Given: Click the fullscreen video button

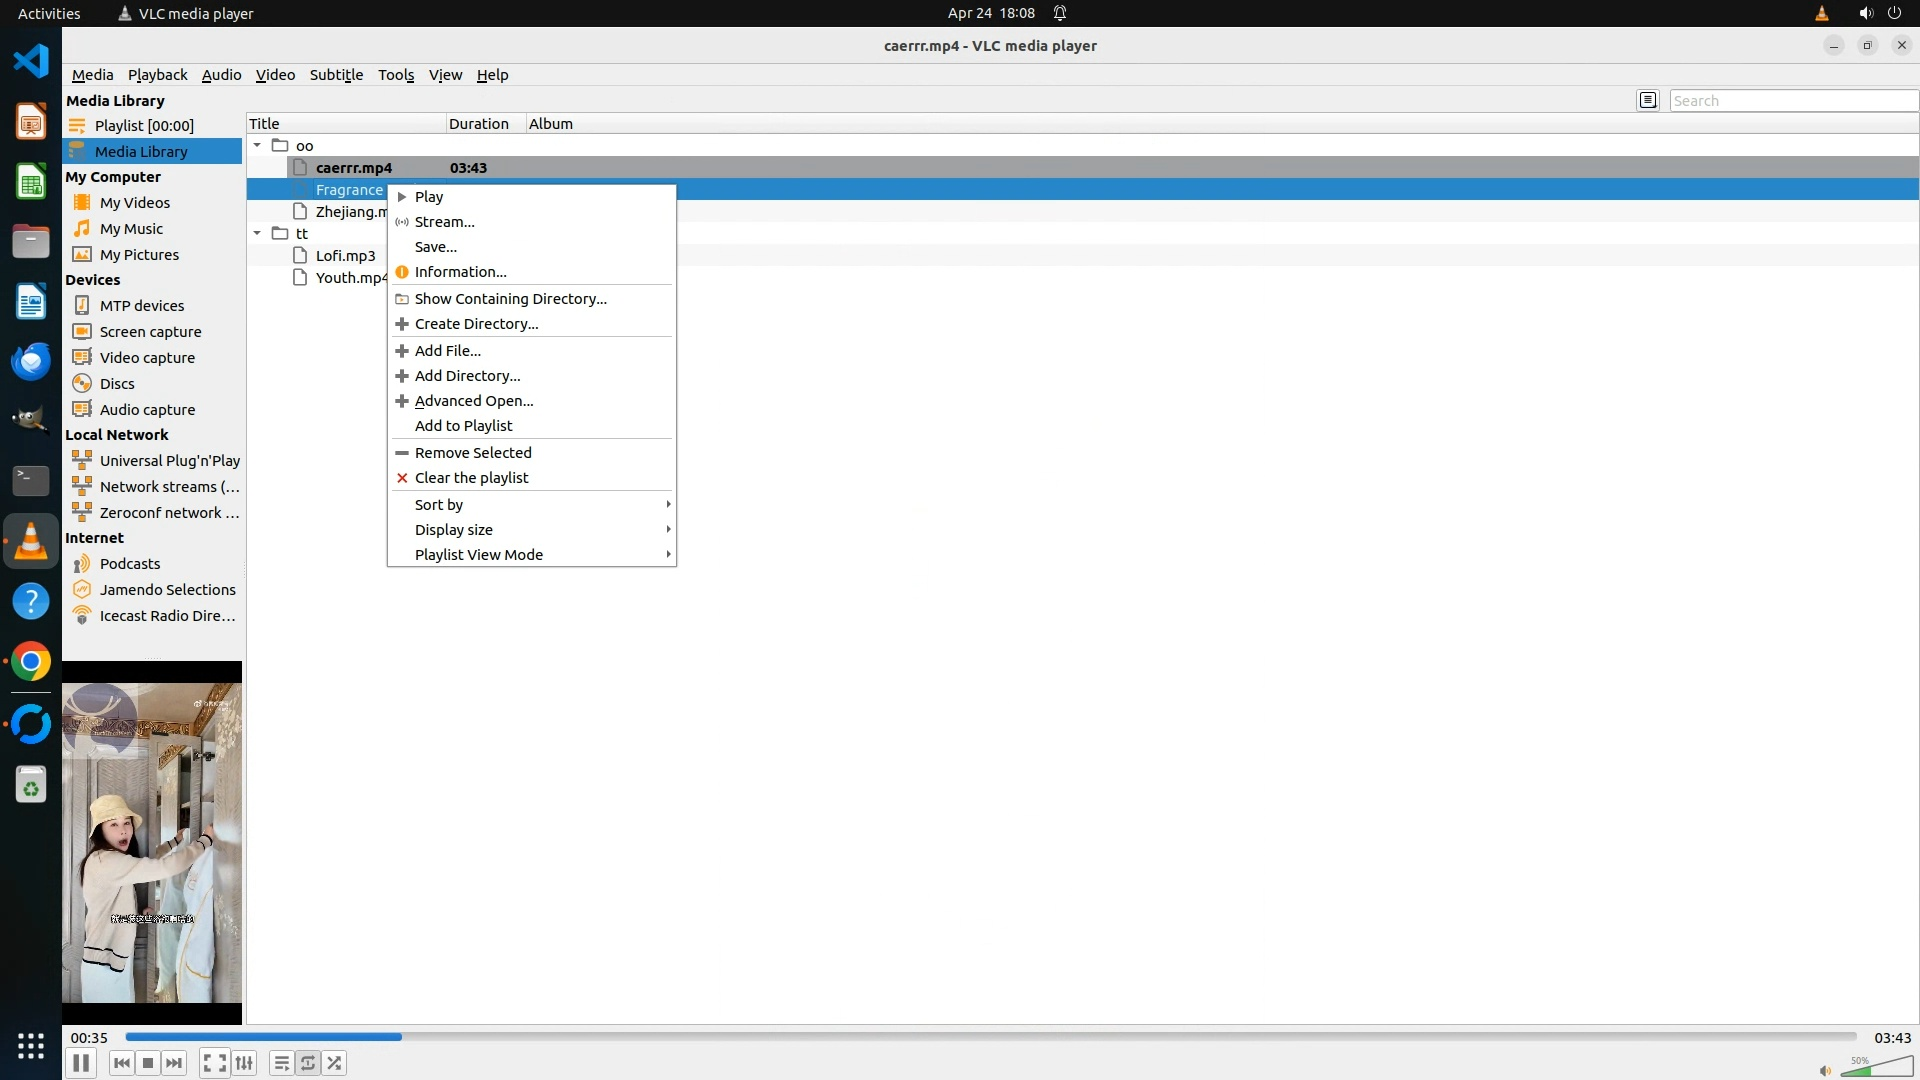Looking at the screenshot, I should tap(214, 1063).
